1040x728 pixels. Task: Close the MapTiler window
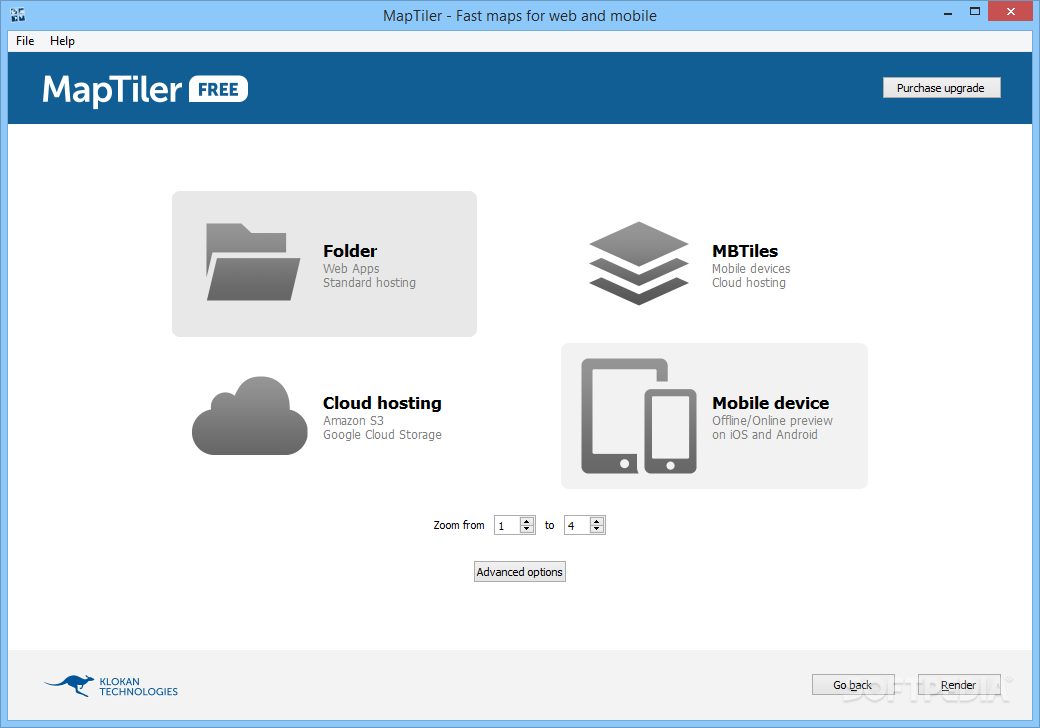click(1011, 11)
